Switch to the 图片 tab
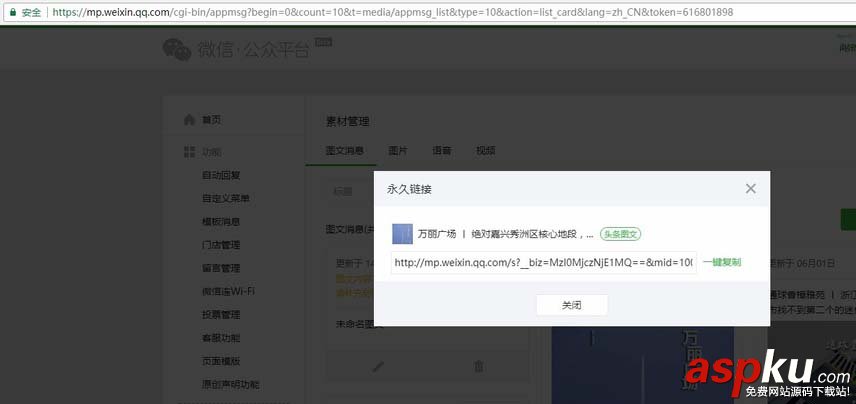Viewport: 856px width, 404px height. tap(398, 151)
